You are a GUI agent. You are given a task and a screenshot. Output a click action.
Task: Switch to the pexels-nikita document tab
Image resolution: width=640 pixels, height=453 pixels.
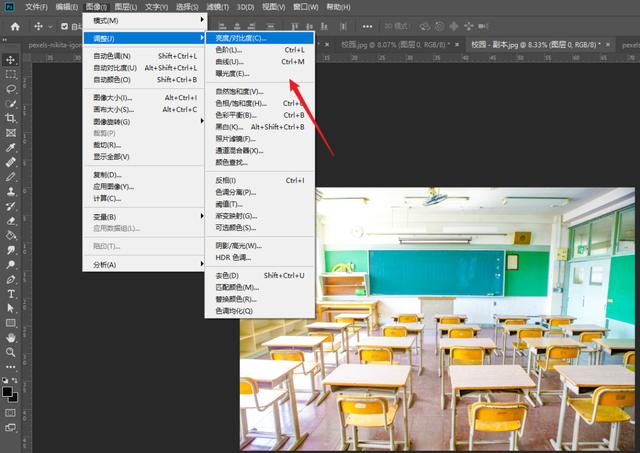[54, 45]
